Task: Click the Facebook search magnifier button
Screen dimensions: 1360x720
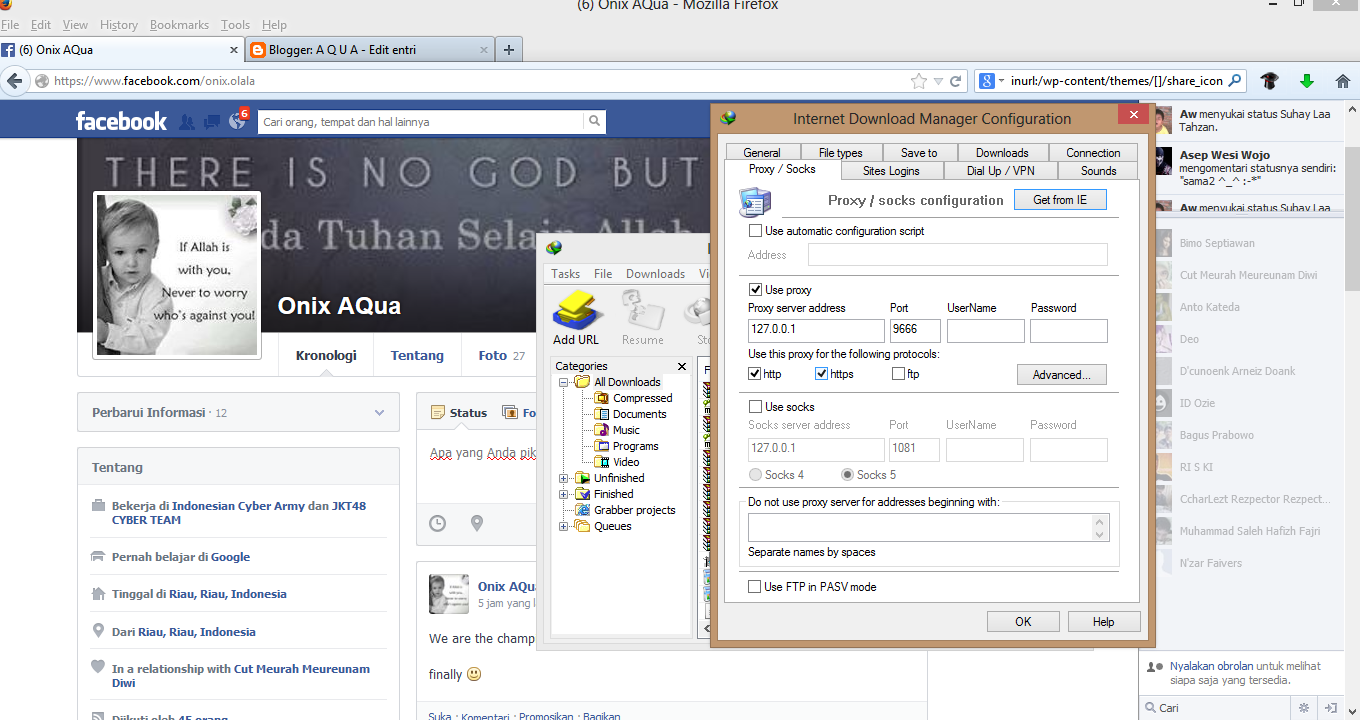Action: pos(594,122)
